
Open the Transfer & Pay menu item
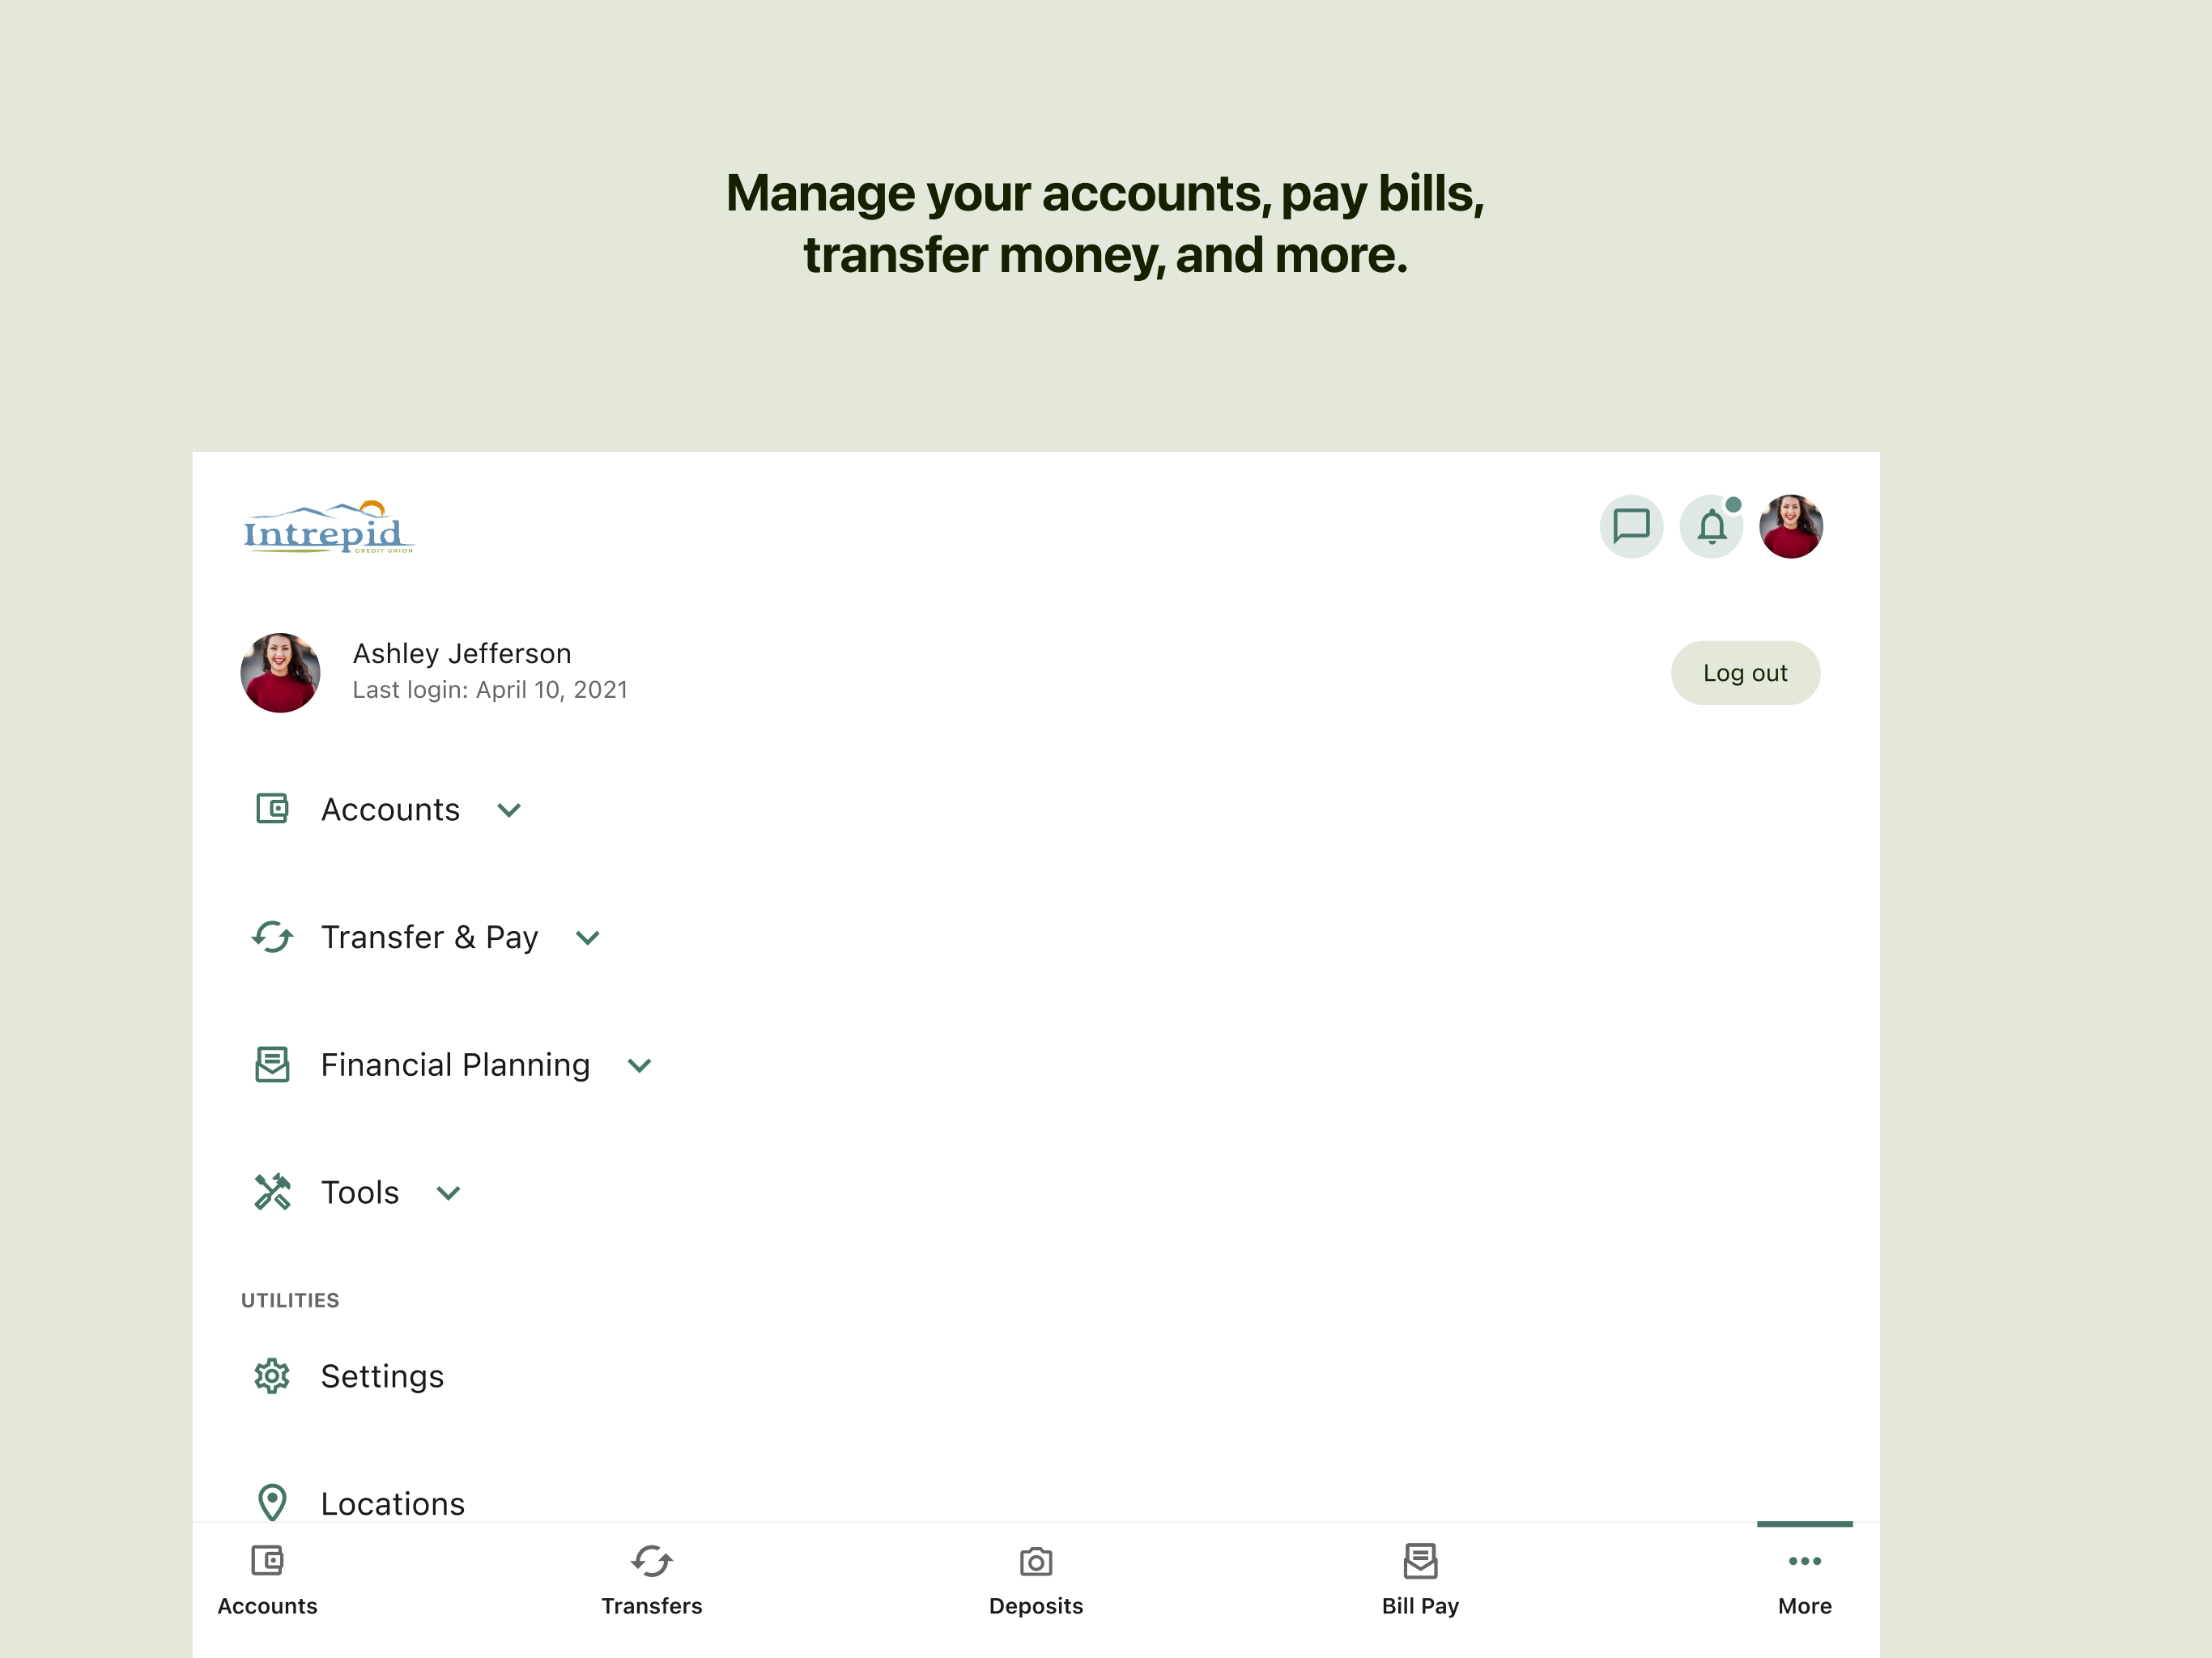pos(429,937)
